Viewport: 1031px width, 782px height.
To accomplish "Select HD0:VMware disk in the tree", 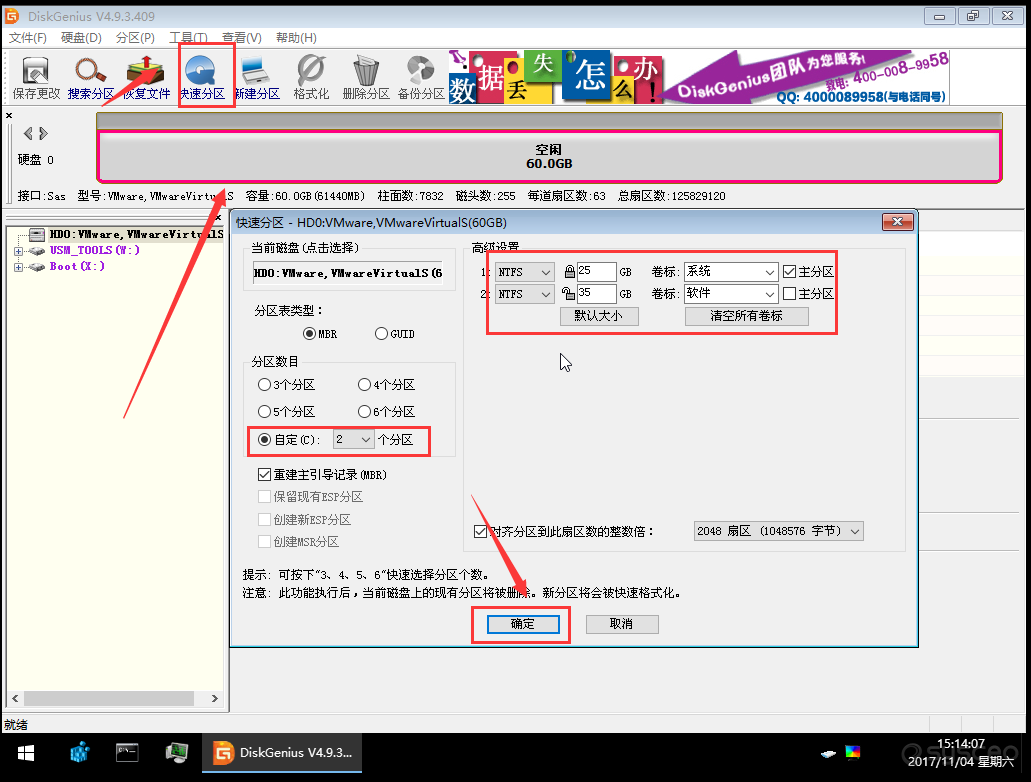I will [137, 234].
